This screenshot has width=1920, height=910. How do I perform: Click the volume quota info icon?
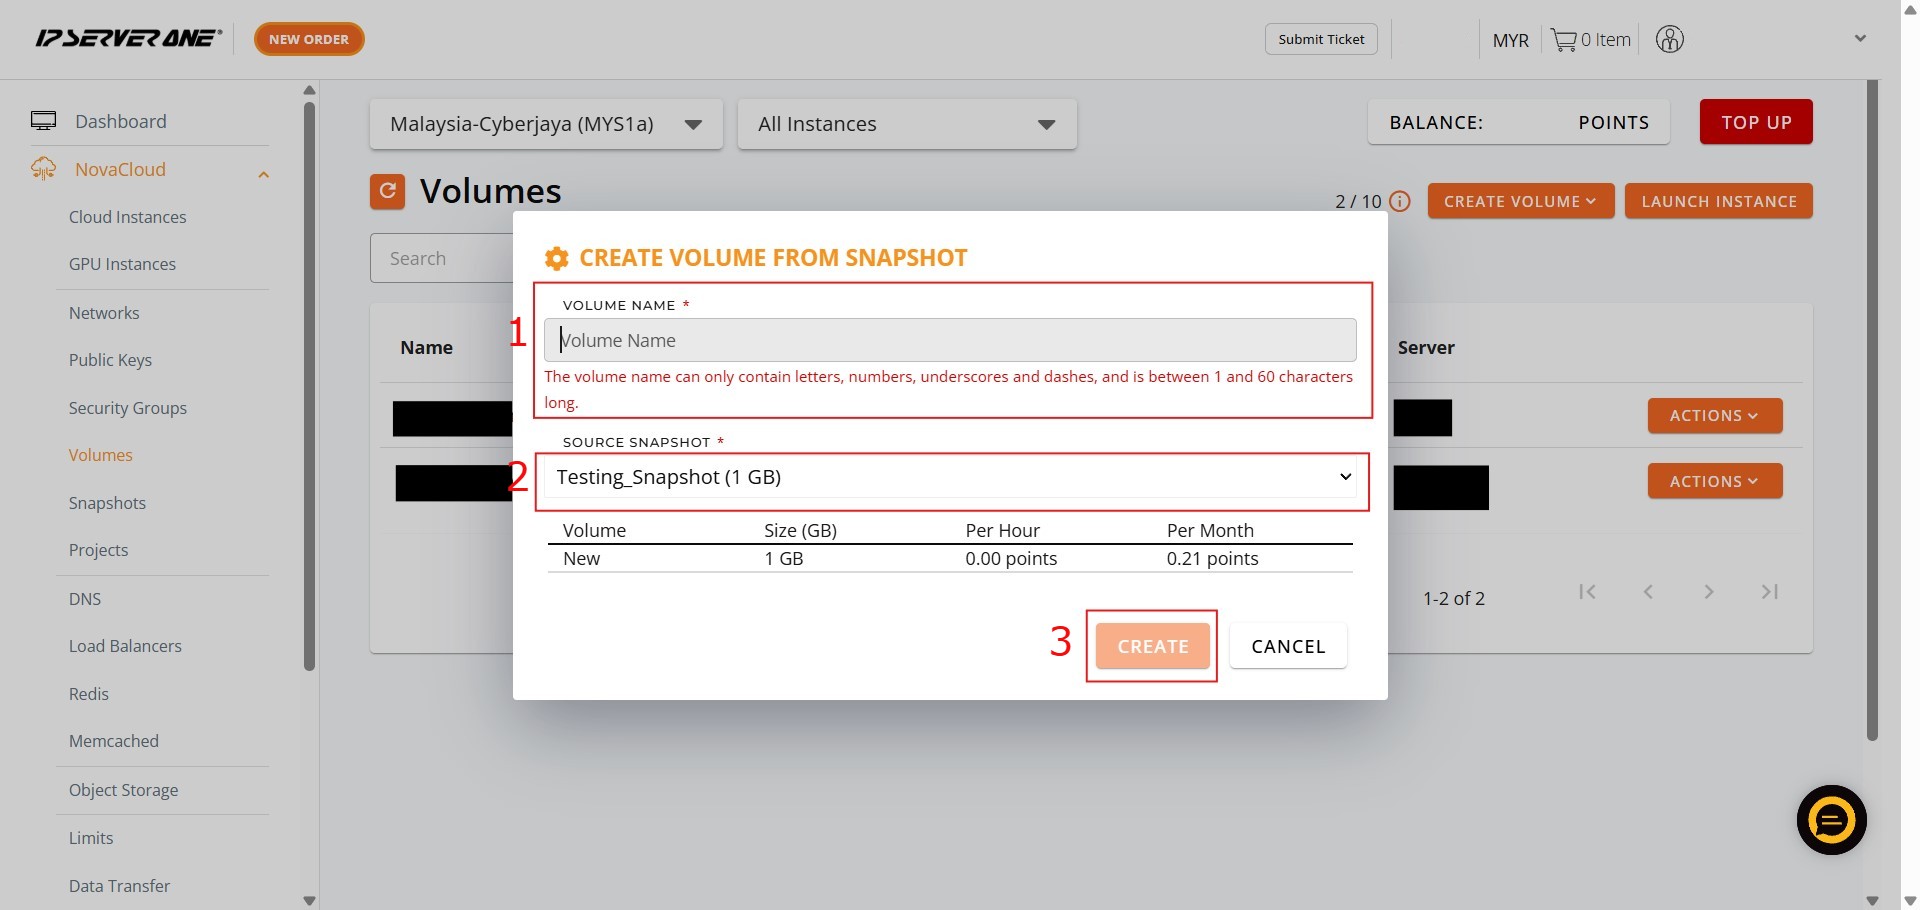pos(1400,202)
